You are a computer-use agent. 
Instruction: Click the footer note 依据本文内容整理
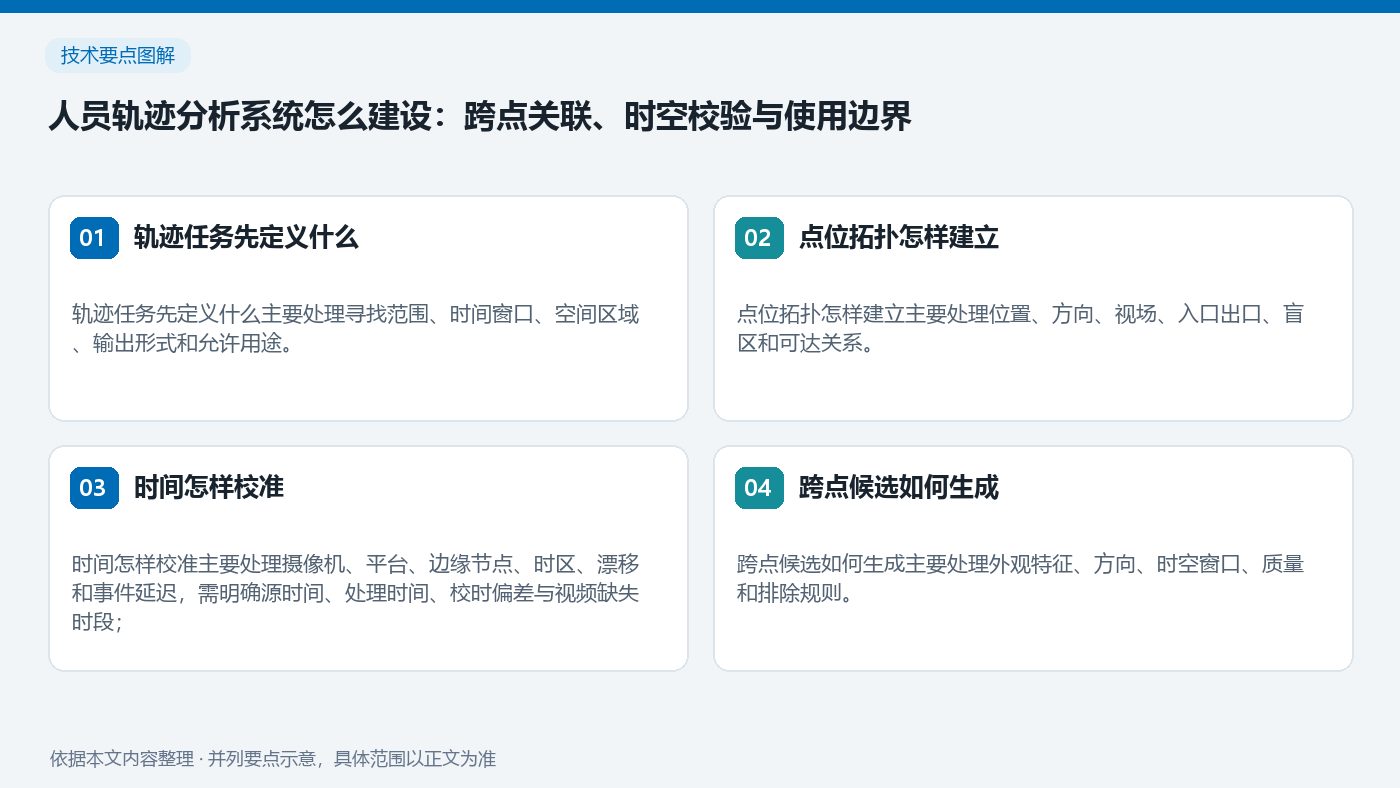273,758
